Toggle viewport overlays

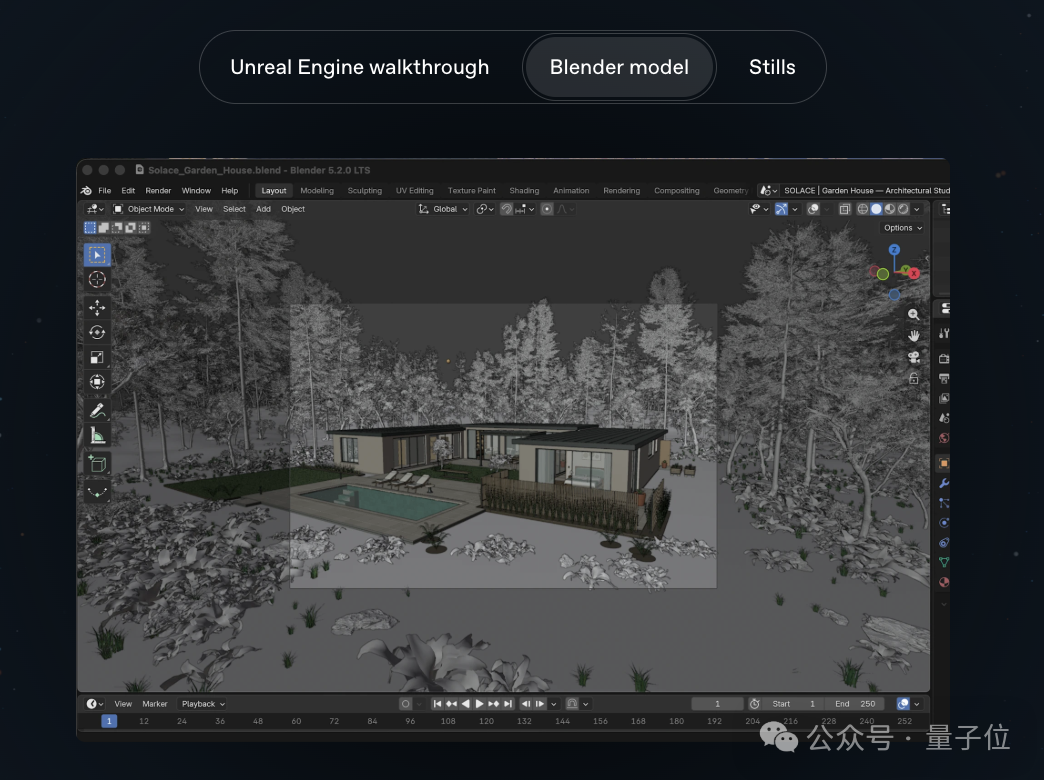point(813,209)
